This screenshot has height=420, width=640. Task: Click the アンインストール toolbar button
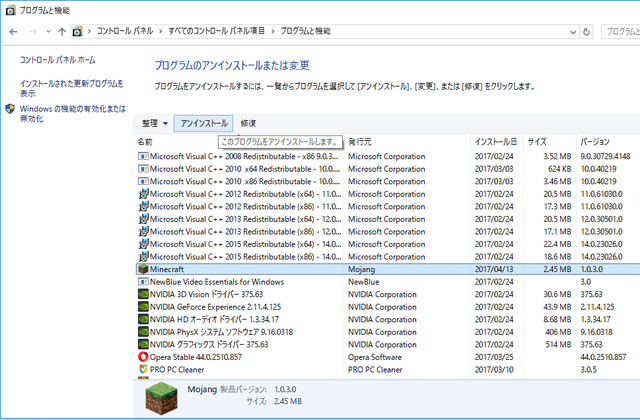point(203,123)
